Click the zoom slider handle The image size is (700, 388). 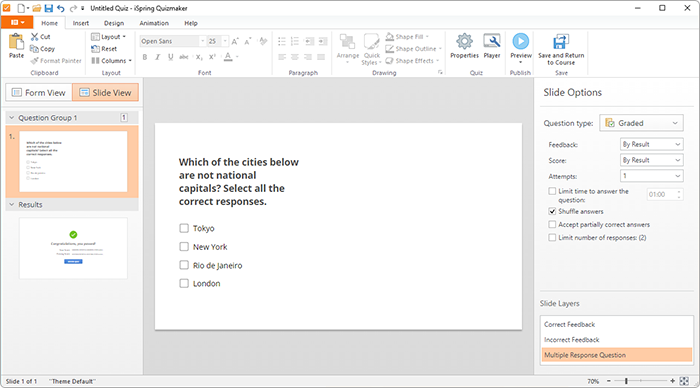(x=626, y=381)
